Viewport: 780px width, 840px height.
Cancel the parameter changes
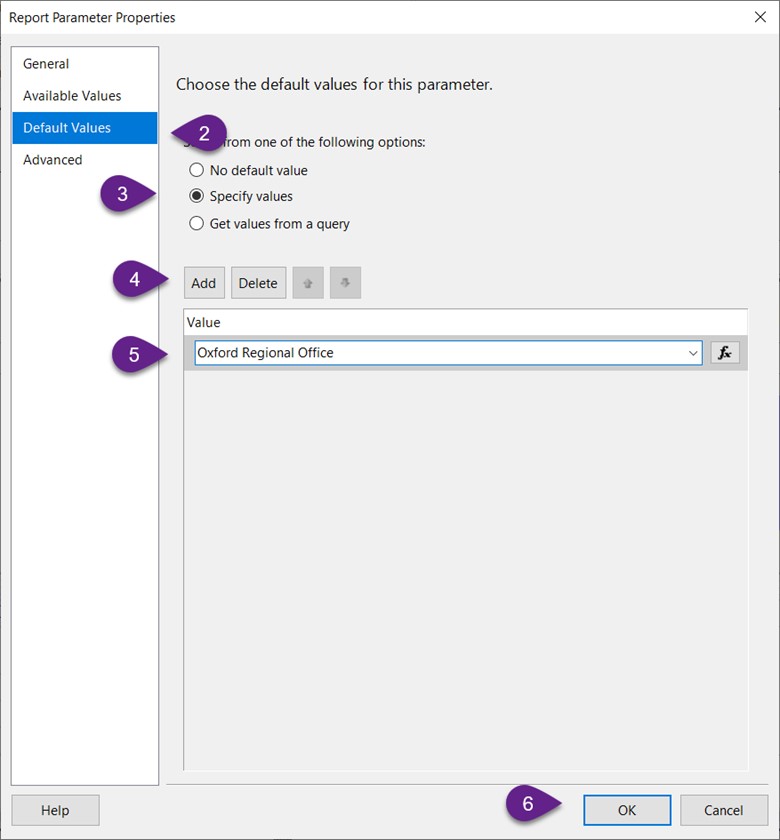tap(723, 810)
